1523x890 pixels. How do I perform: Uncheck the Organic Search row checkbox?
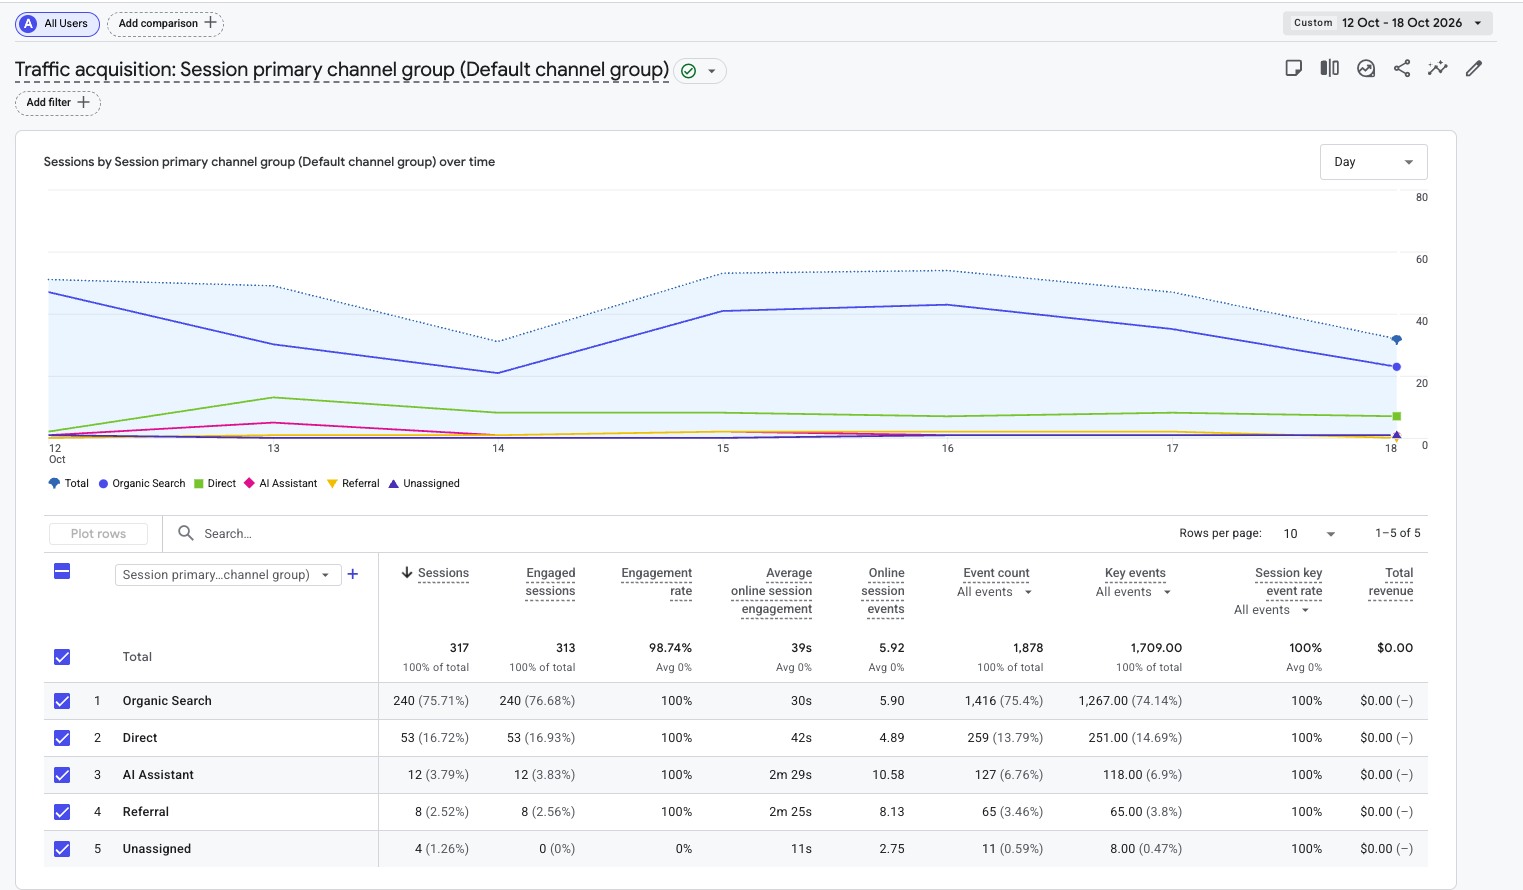click(x=62, y=701)
